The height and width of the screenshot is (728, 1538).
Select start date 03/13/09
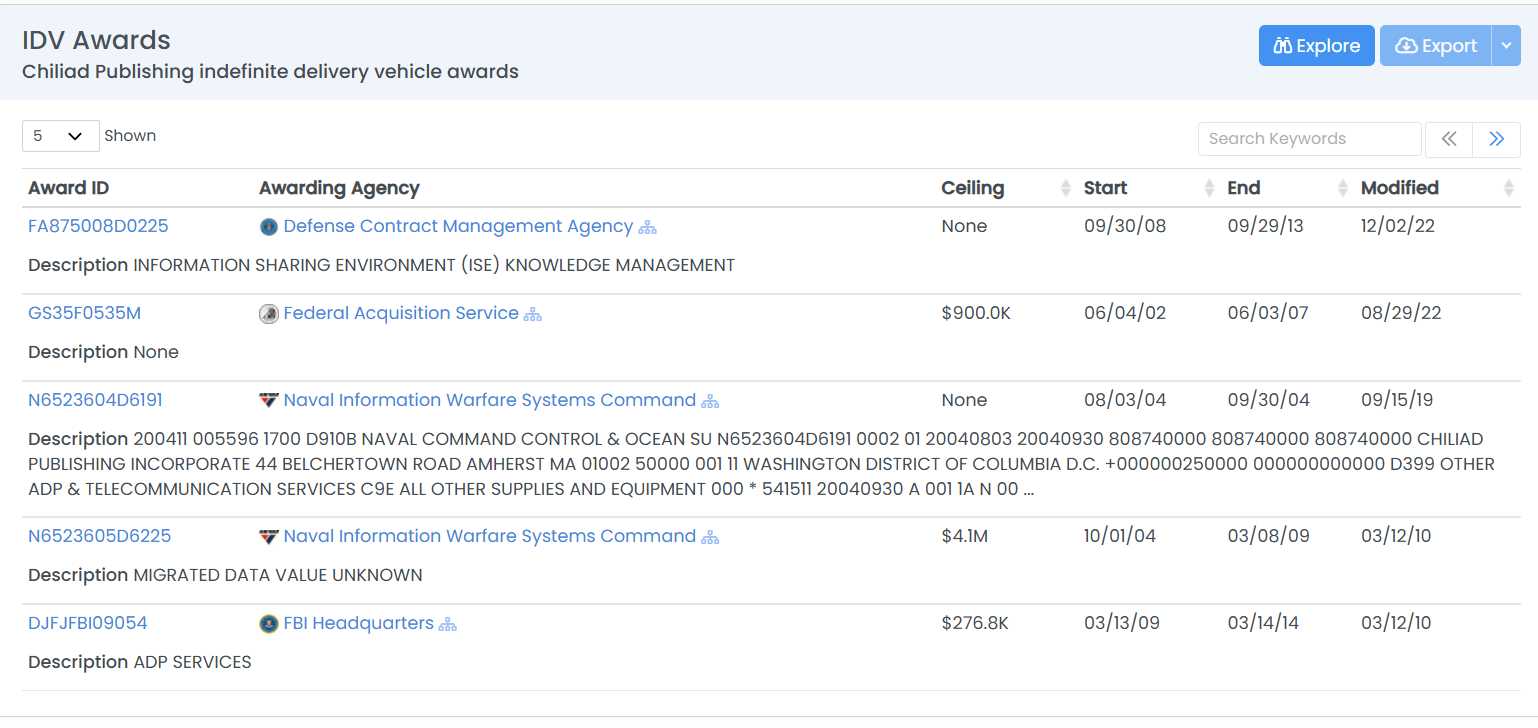pyautogui.click(x=1122, y=623)
